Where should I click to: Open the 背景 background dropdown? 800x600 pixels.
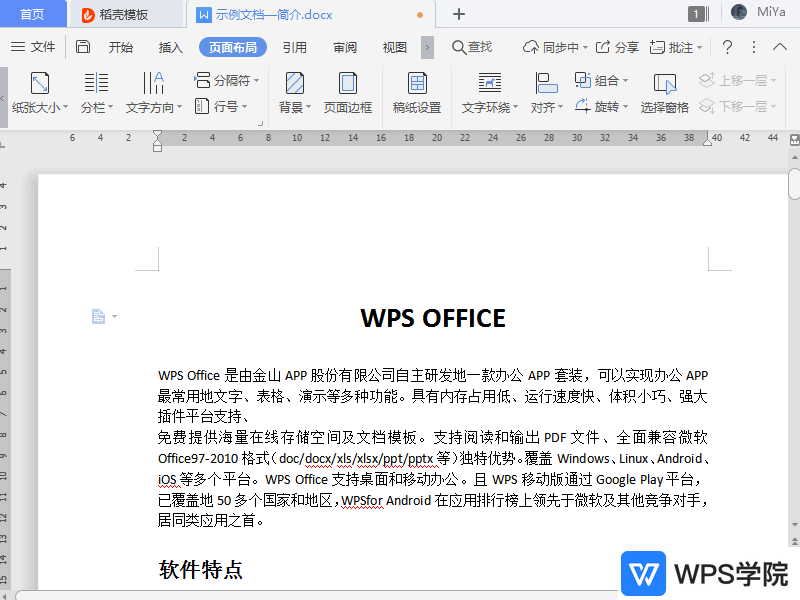coord(292,95)
